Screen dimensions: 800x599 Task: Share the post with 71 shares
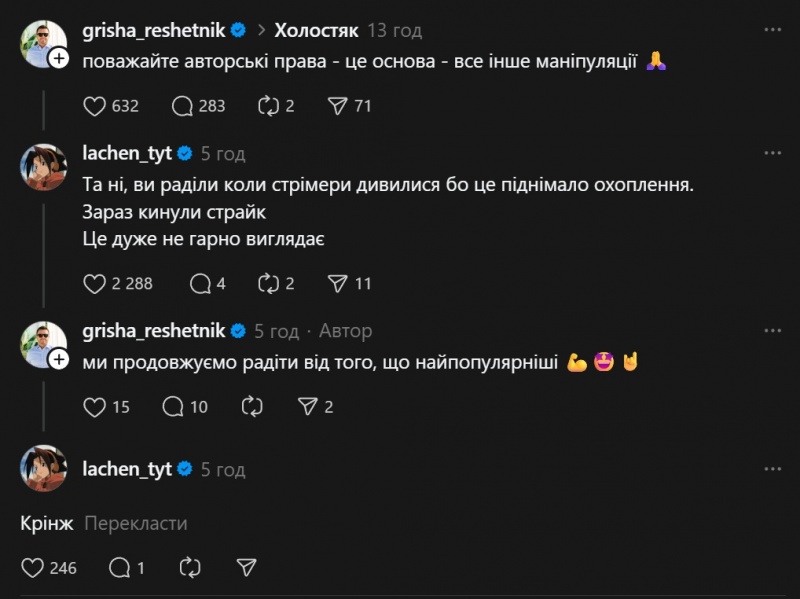click(x=338, y=105)
